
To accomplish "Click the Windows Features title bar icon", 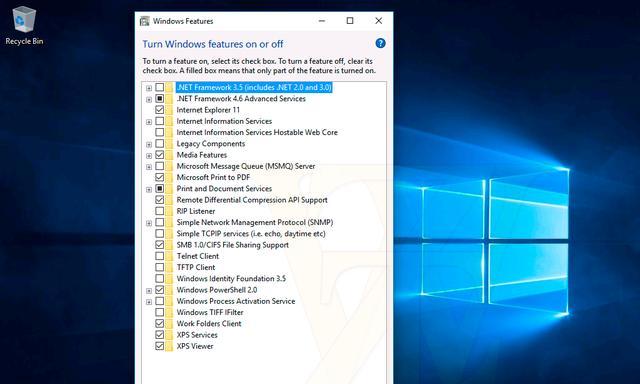I will [144, 21].
